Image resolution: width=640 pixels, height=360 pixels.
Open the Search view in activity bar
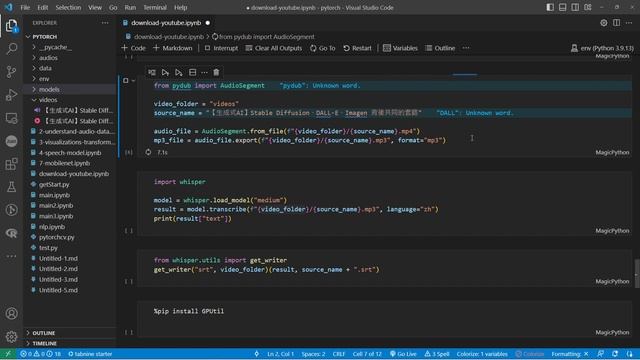point(11,49)
